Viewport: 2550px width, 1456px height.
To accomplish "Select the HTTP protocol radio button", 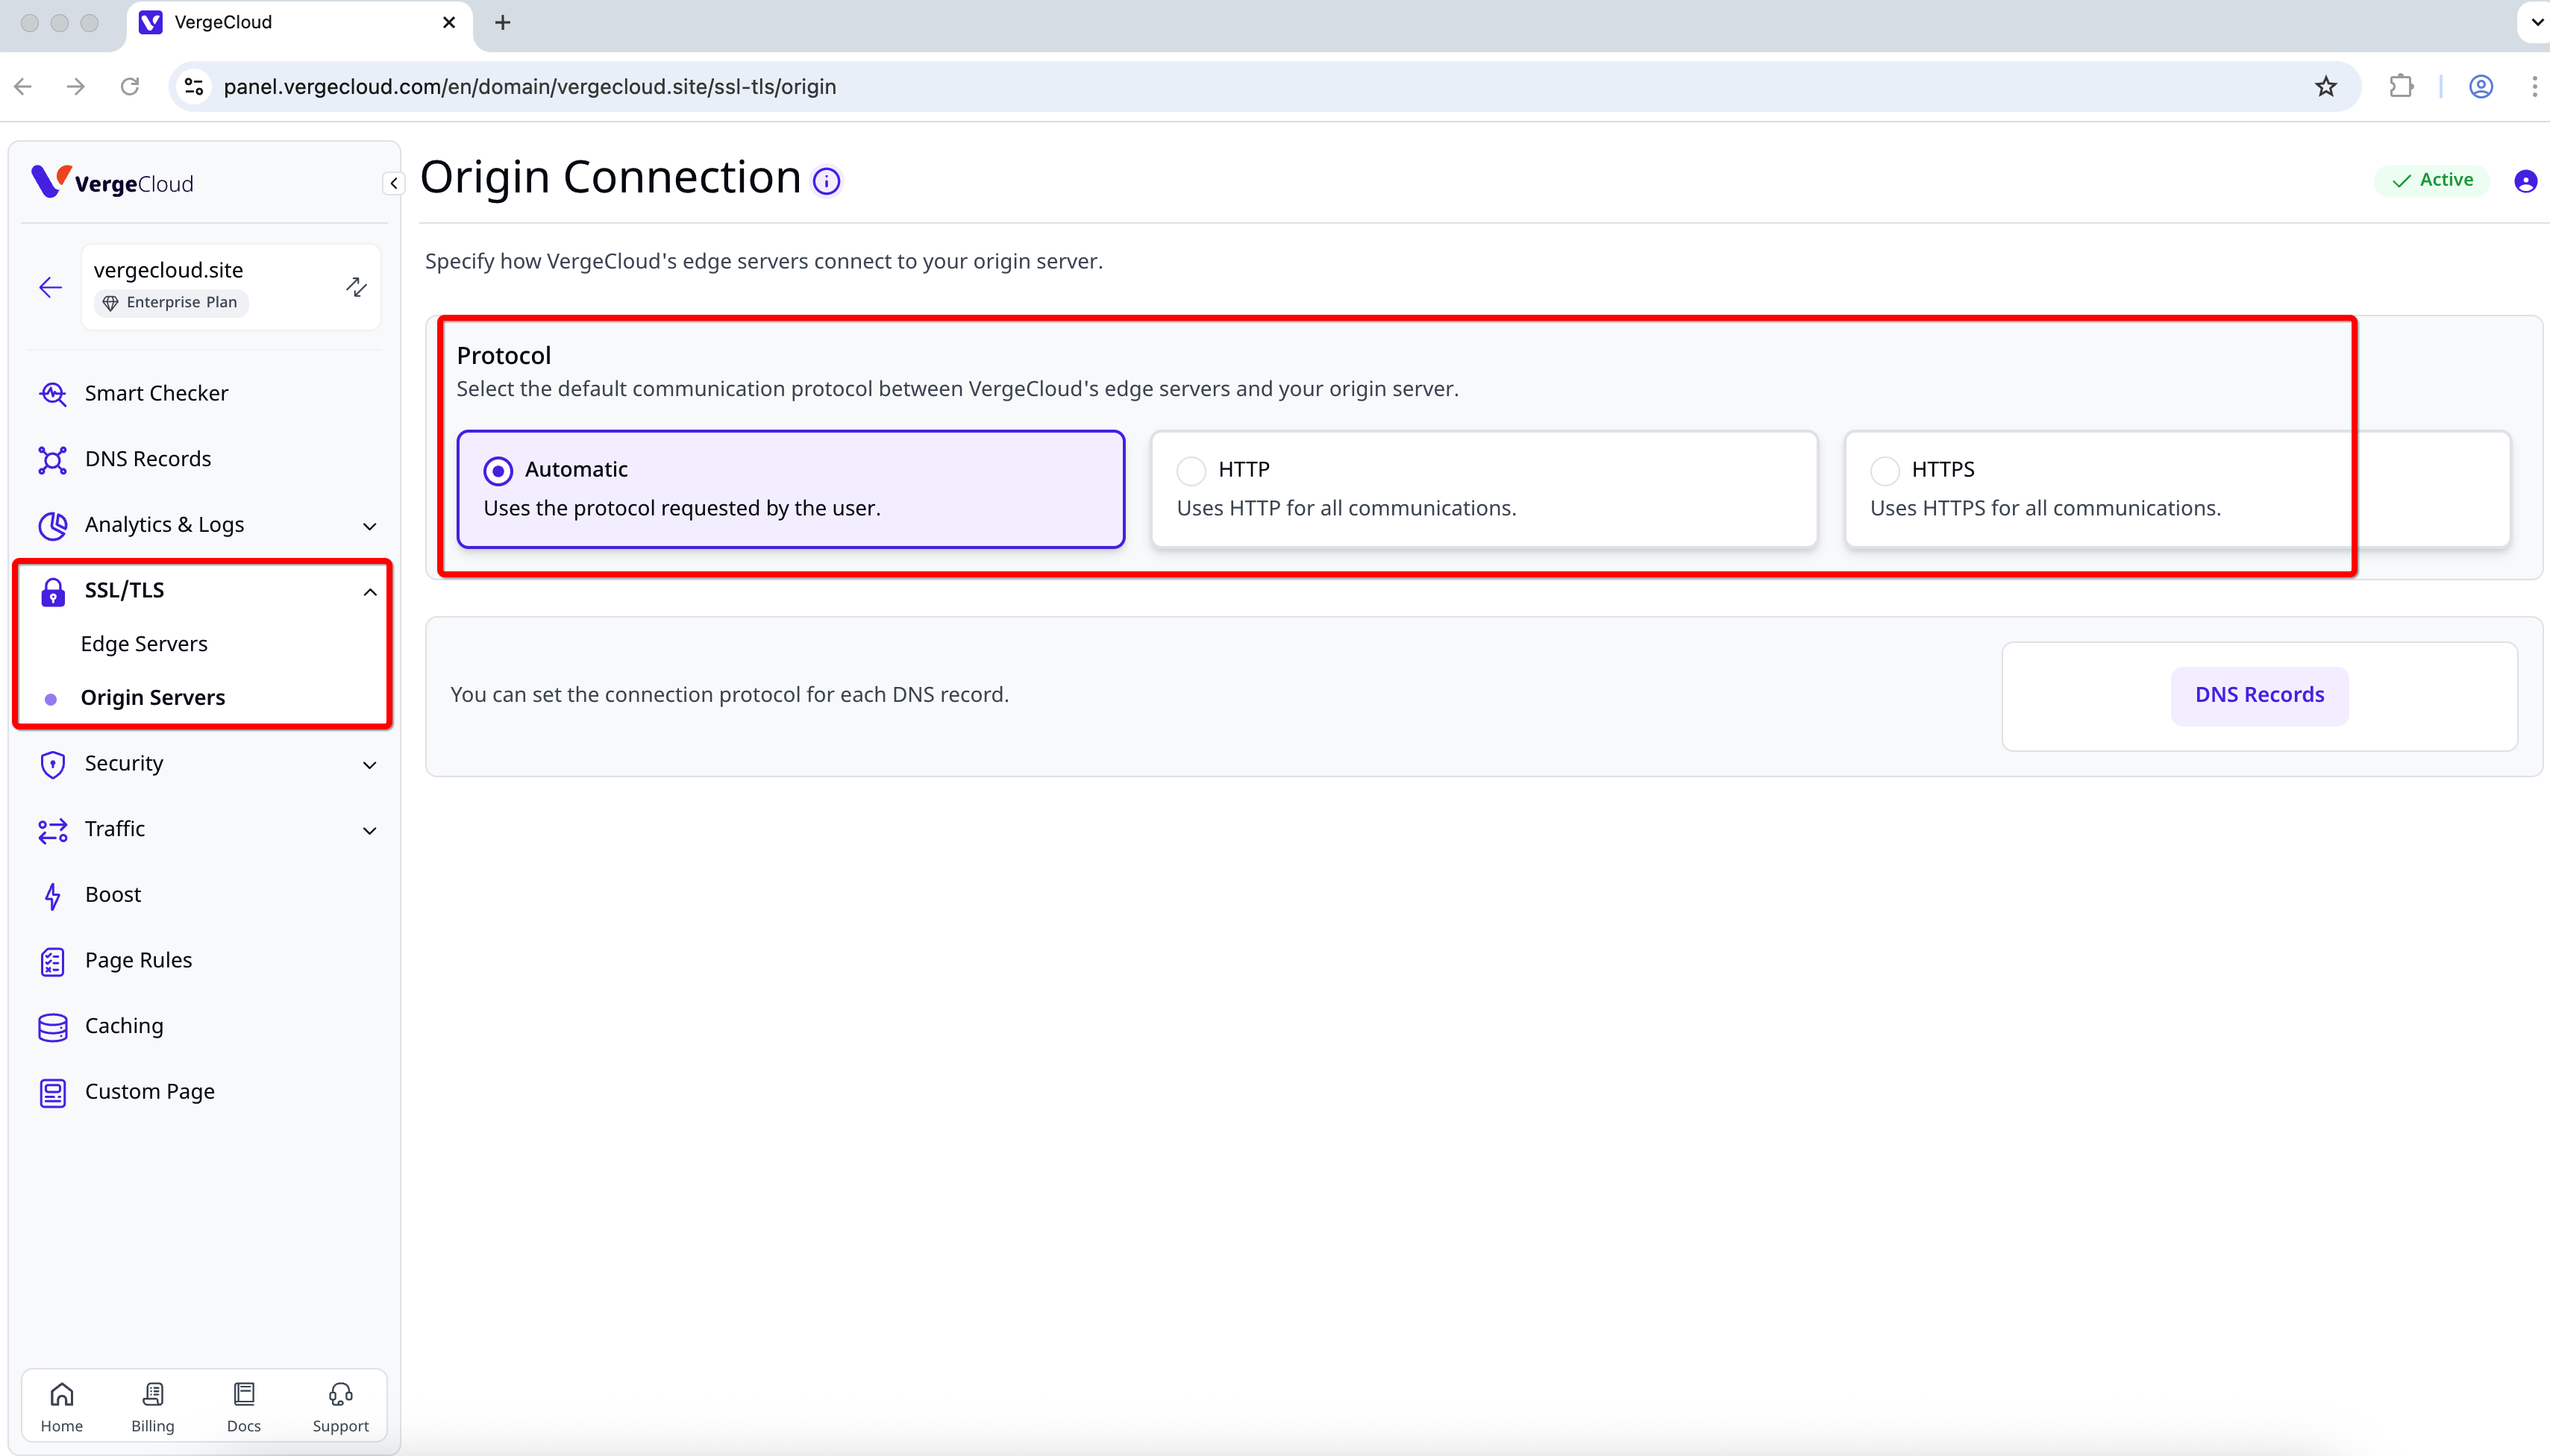I will [x=1191, y=470].
